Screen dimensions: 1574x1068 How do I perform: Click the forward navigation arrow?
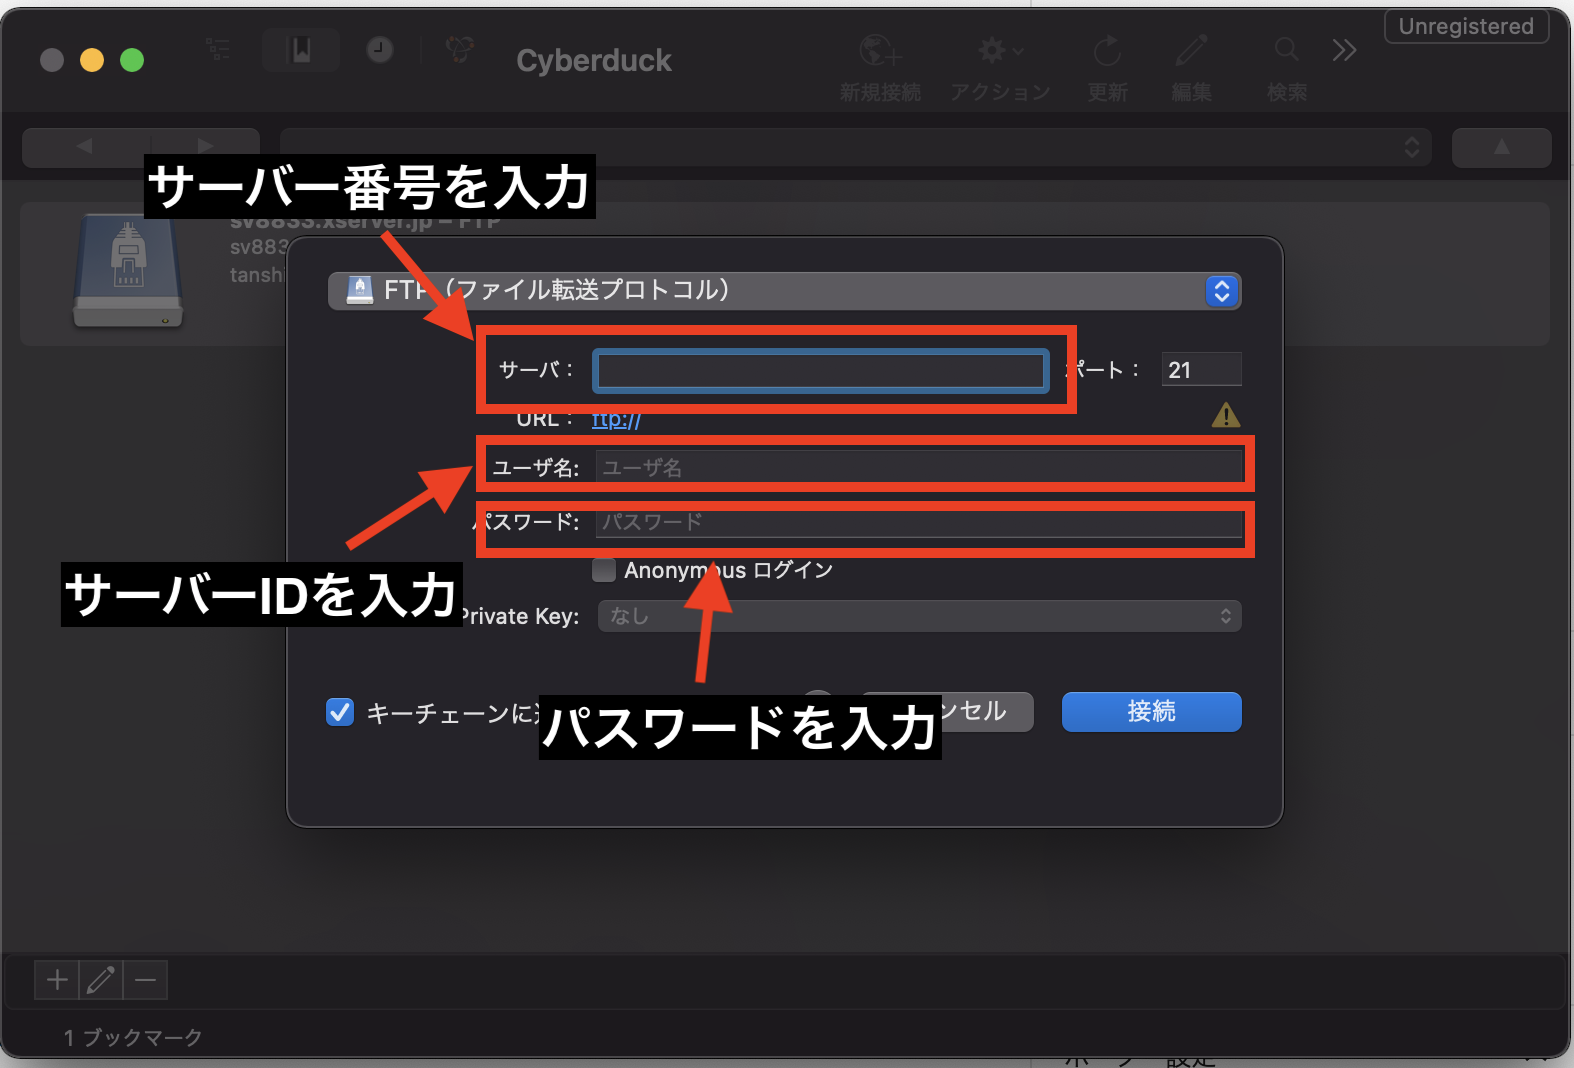[x=205, y=147]
